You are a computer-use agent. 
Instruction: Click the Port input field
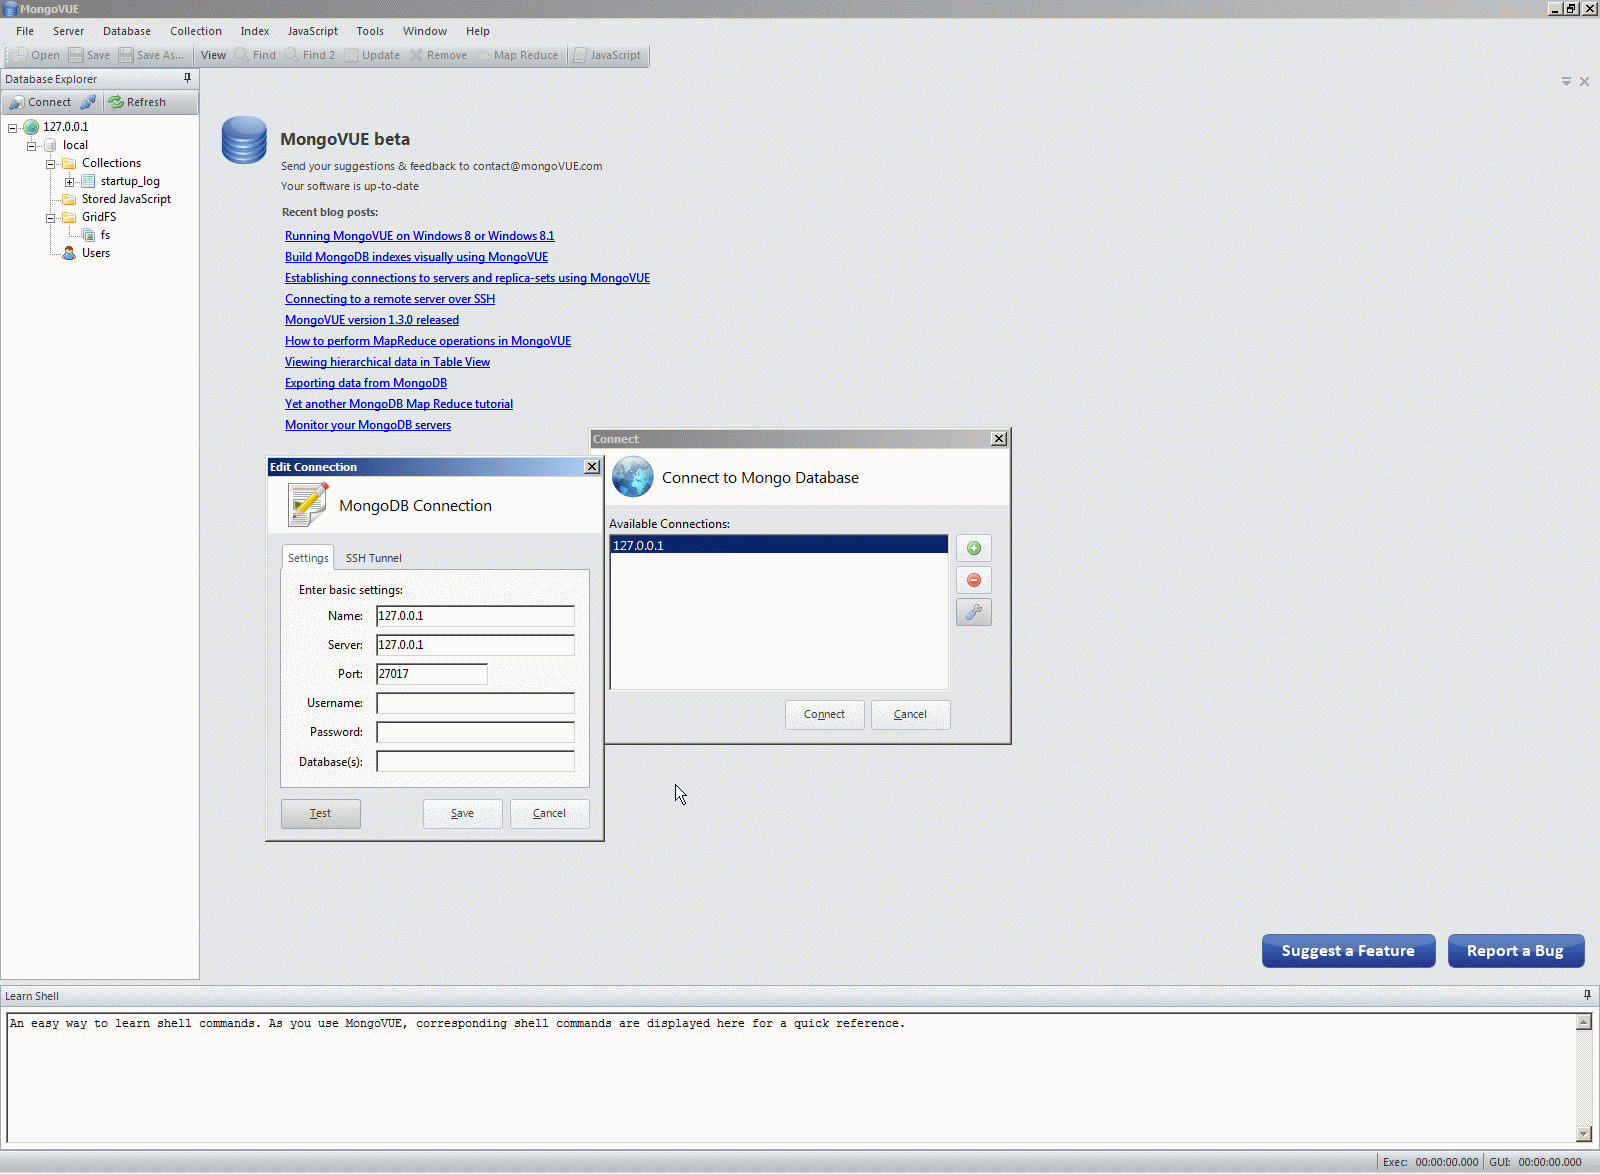(432, 674)
